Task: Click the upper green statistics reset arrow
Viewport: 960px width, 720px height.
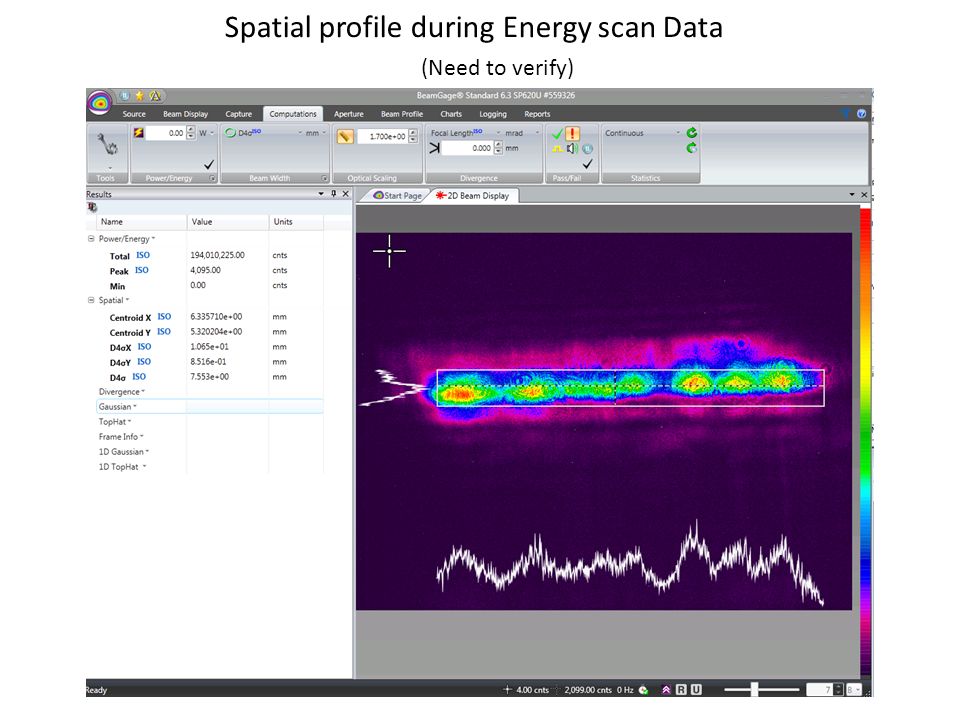Action: point(692,133)
